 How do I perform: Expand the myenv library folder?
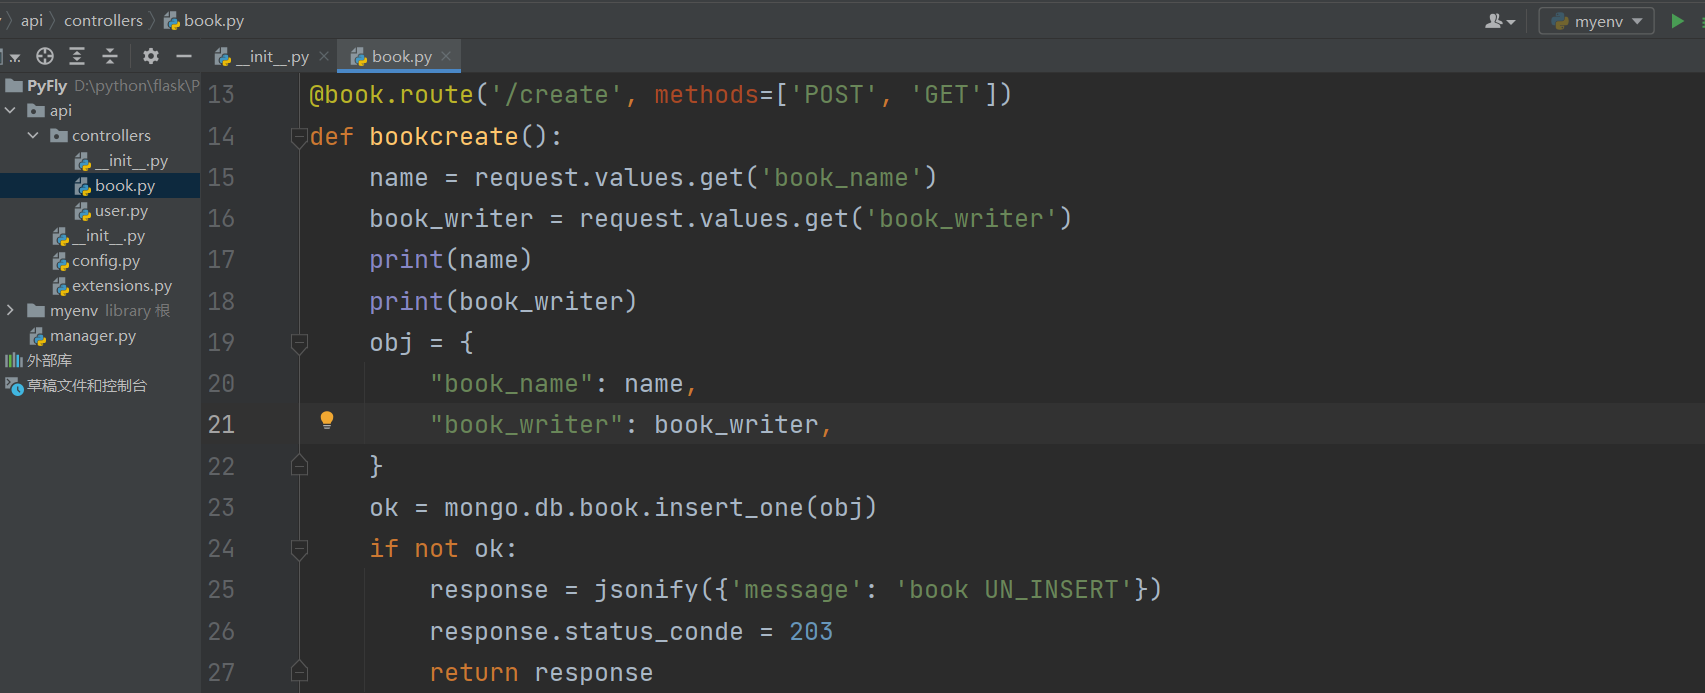click(x=10, y=310)
